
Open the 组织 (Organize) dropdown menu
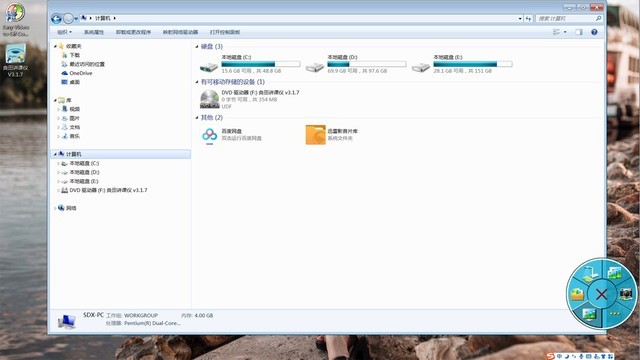tap(64, 32)
